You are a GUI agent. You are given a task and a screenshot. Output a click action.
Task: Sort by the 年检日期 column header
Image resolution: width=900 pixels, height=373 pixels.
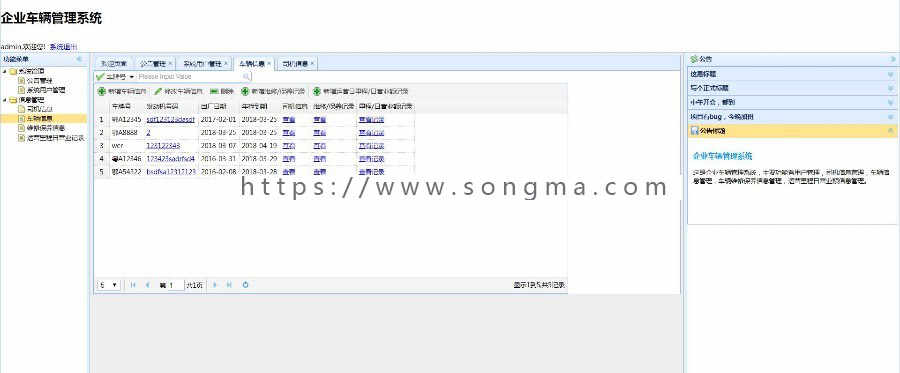pyautogui.click(x=259, y=107)
